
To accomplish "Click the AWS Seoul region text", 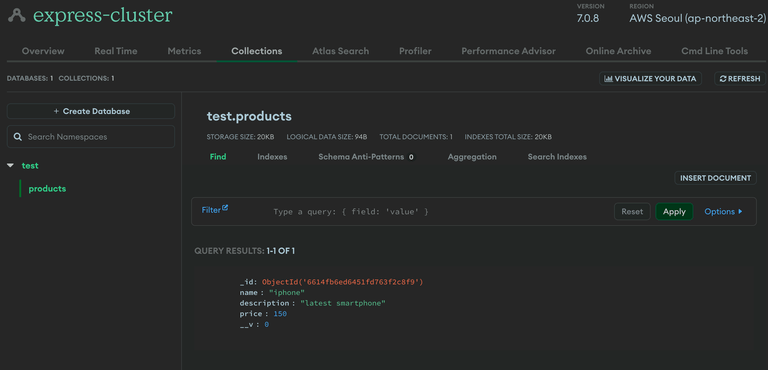I will [697, 19].
